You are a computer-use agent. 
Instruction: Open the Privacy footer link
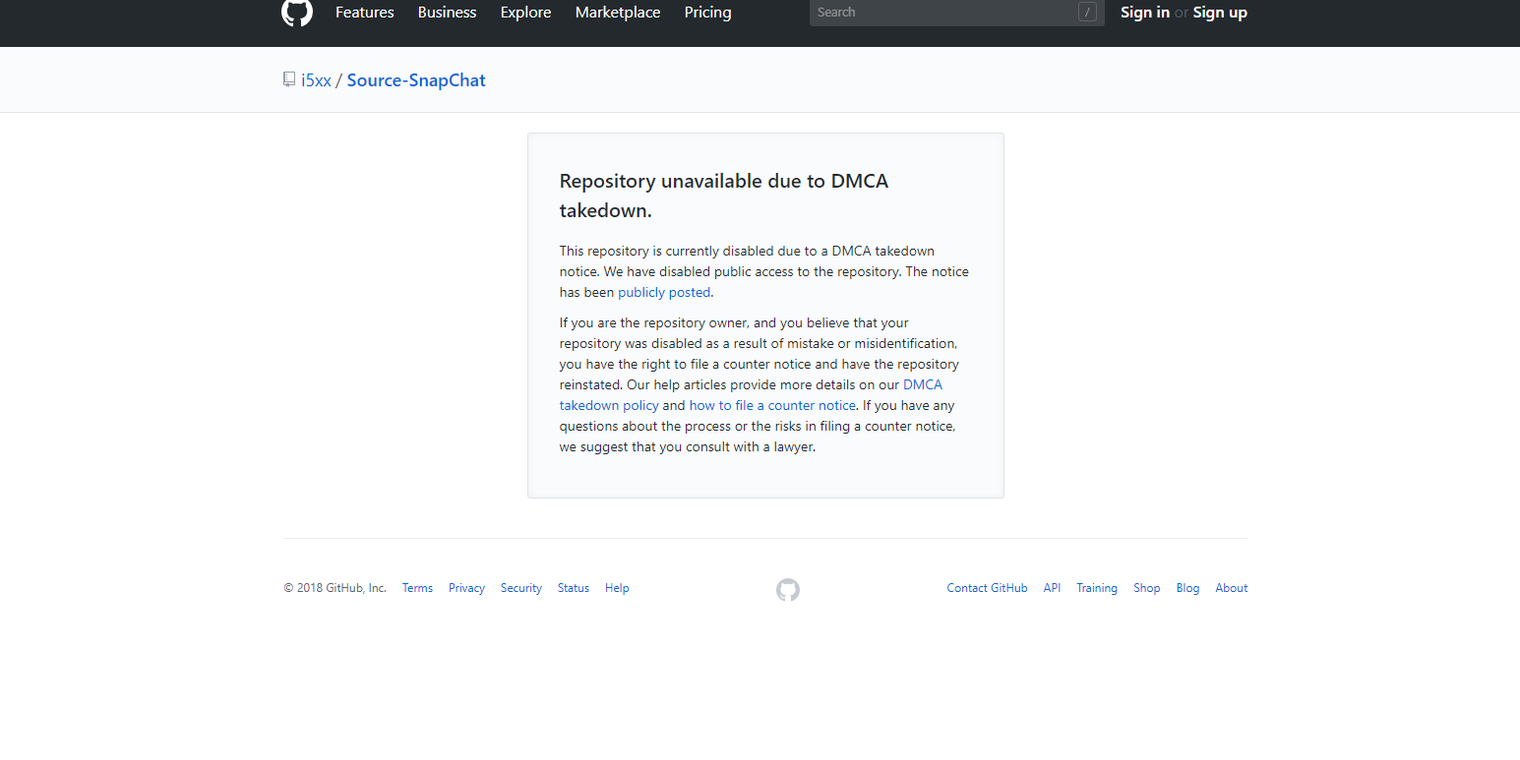pos(467,588)
